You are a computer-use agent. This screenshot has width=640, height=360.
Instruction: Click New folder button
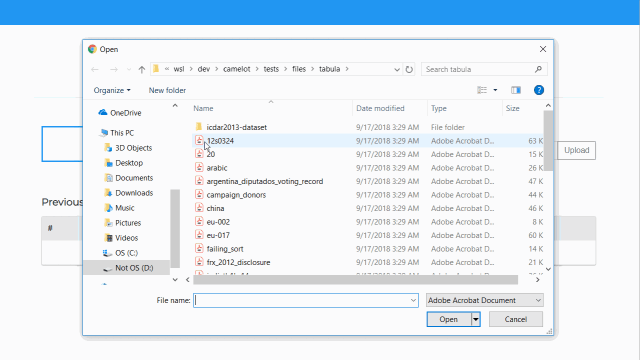click(x=167, y=90)
